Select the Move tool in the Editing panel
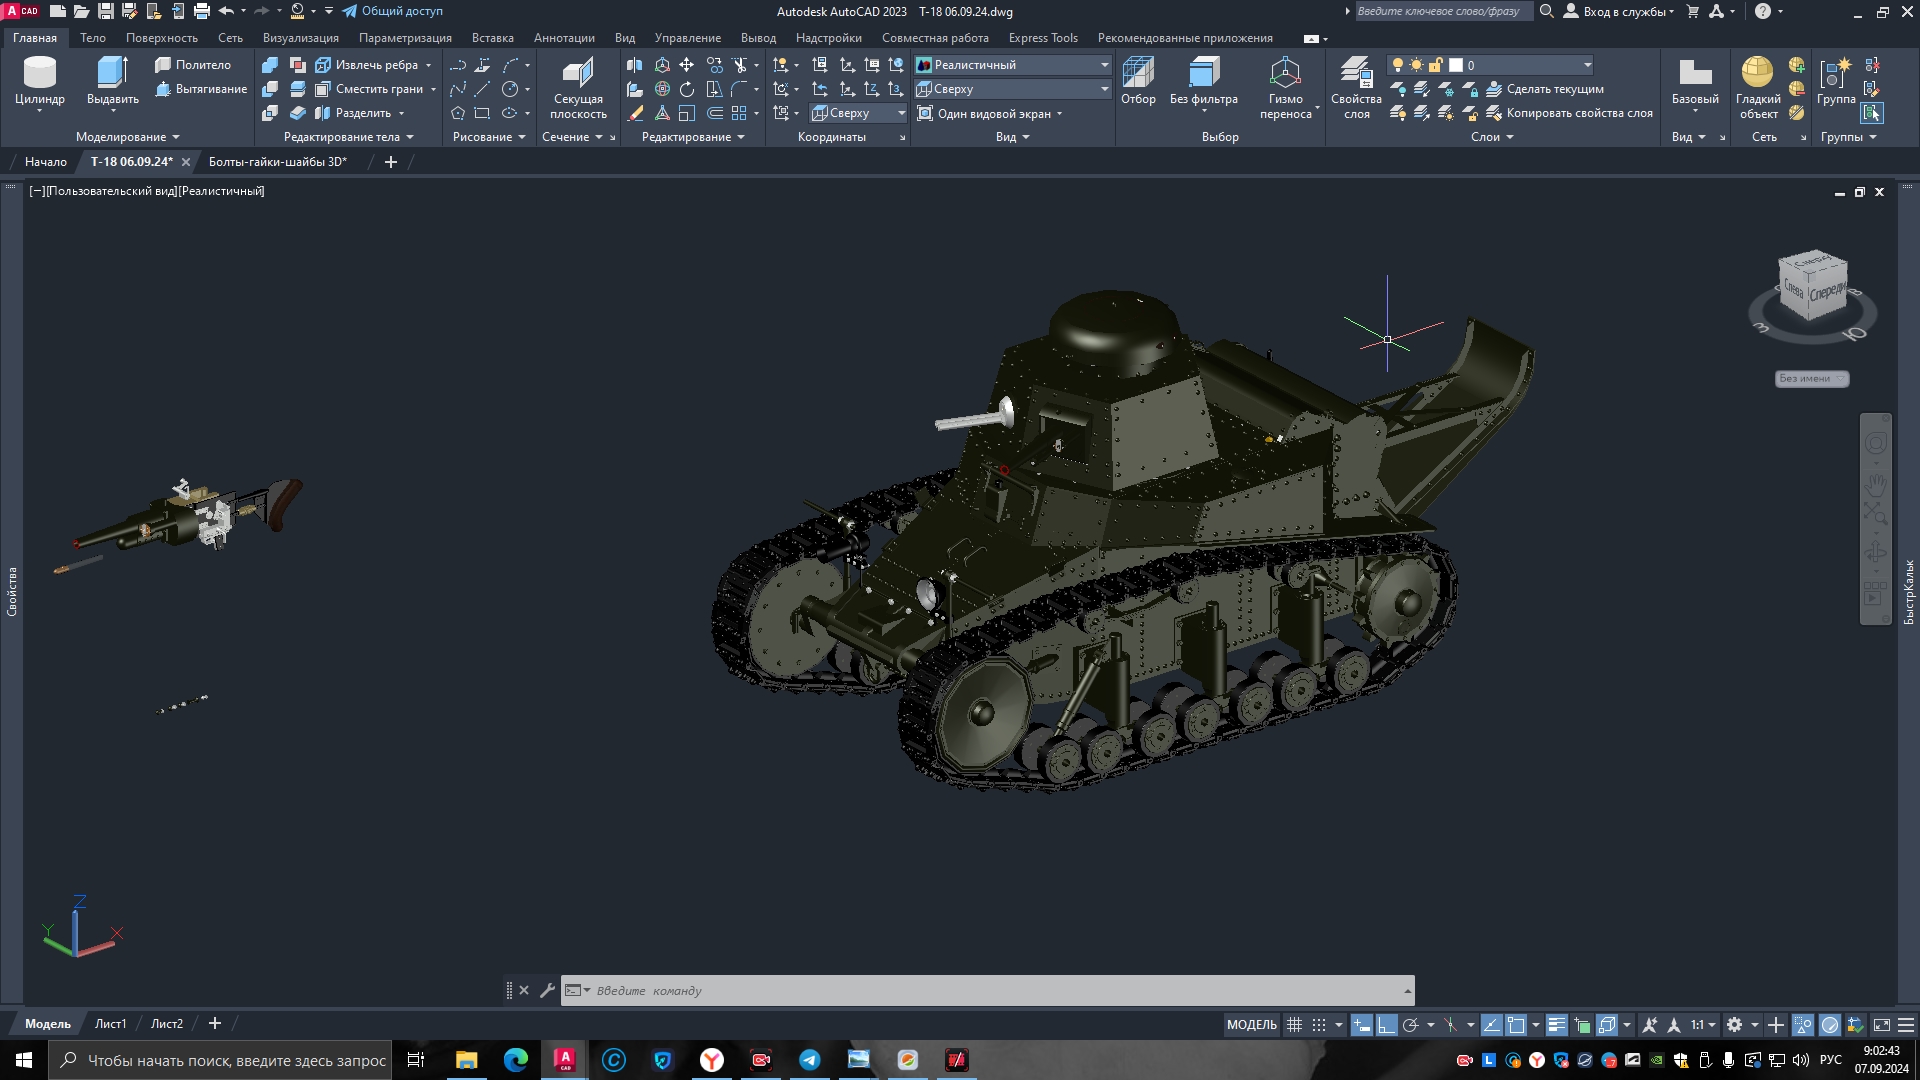1920x1080 pixels. [x=687, y=65]
